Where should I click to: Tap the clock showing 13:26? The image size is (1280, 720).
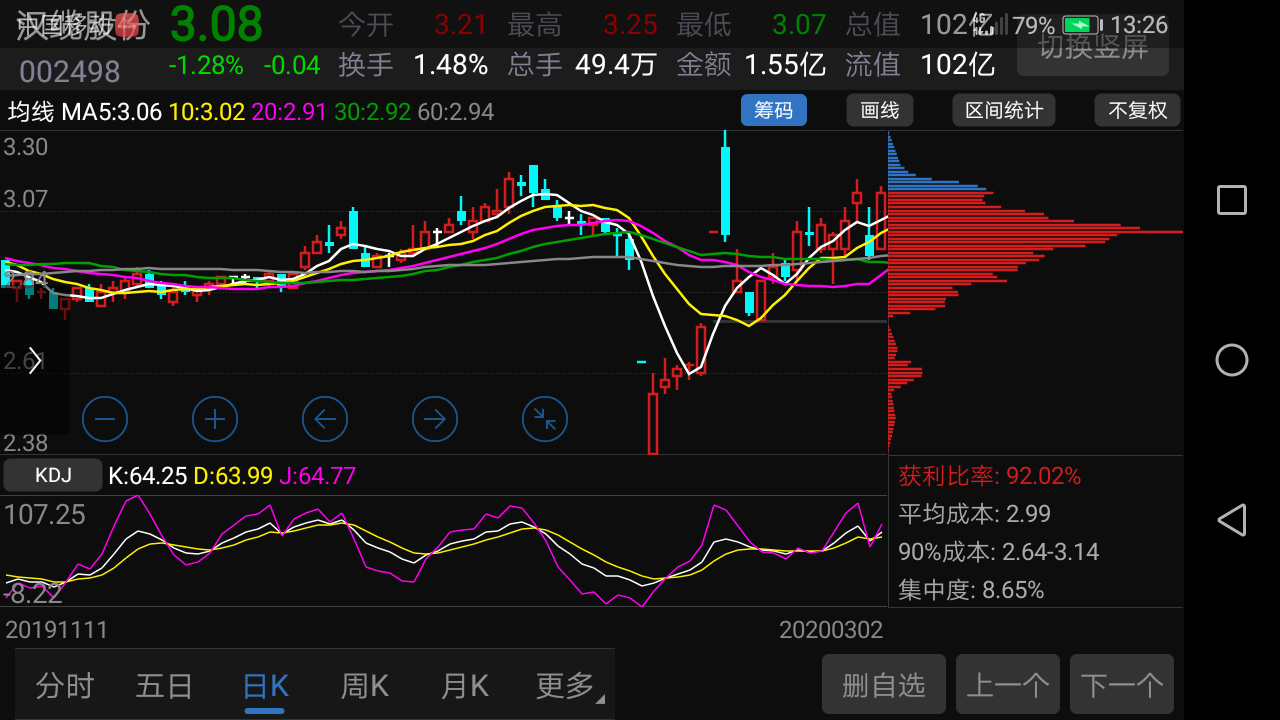point(1139,25)
